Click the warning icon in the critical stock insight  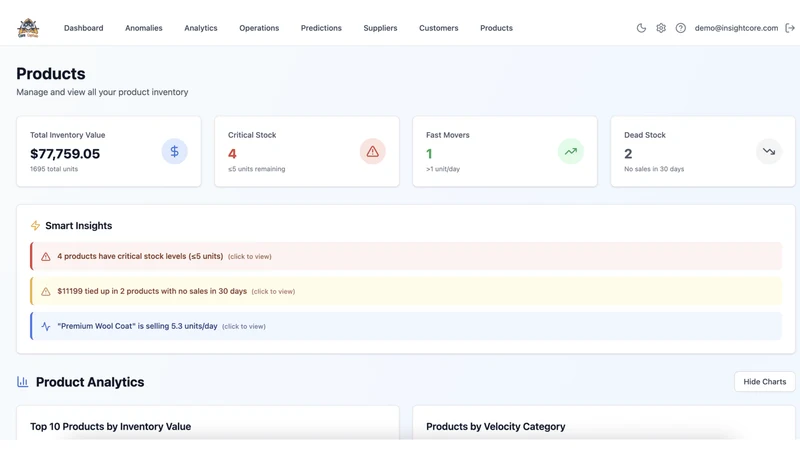tap(45, 257)
